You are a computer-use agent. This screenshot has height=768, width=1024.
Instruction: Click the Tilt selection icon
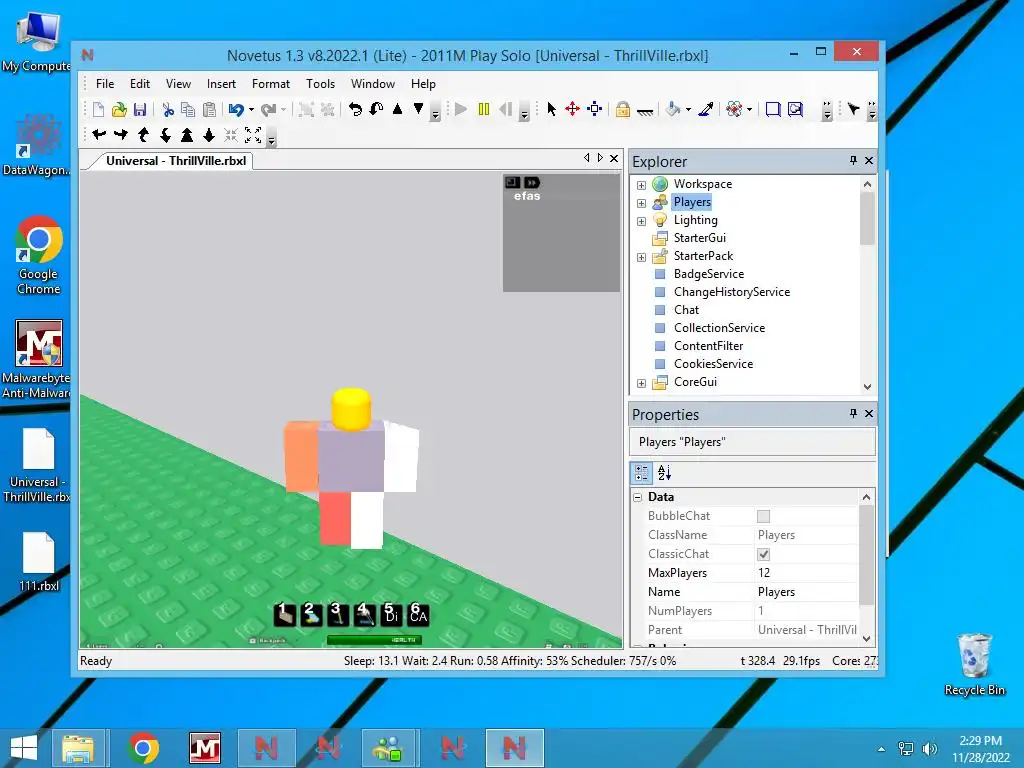tap(376, 110)
